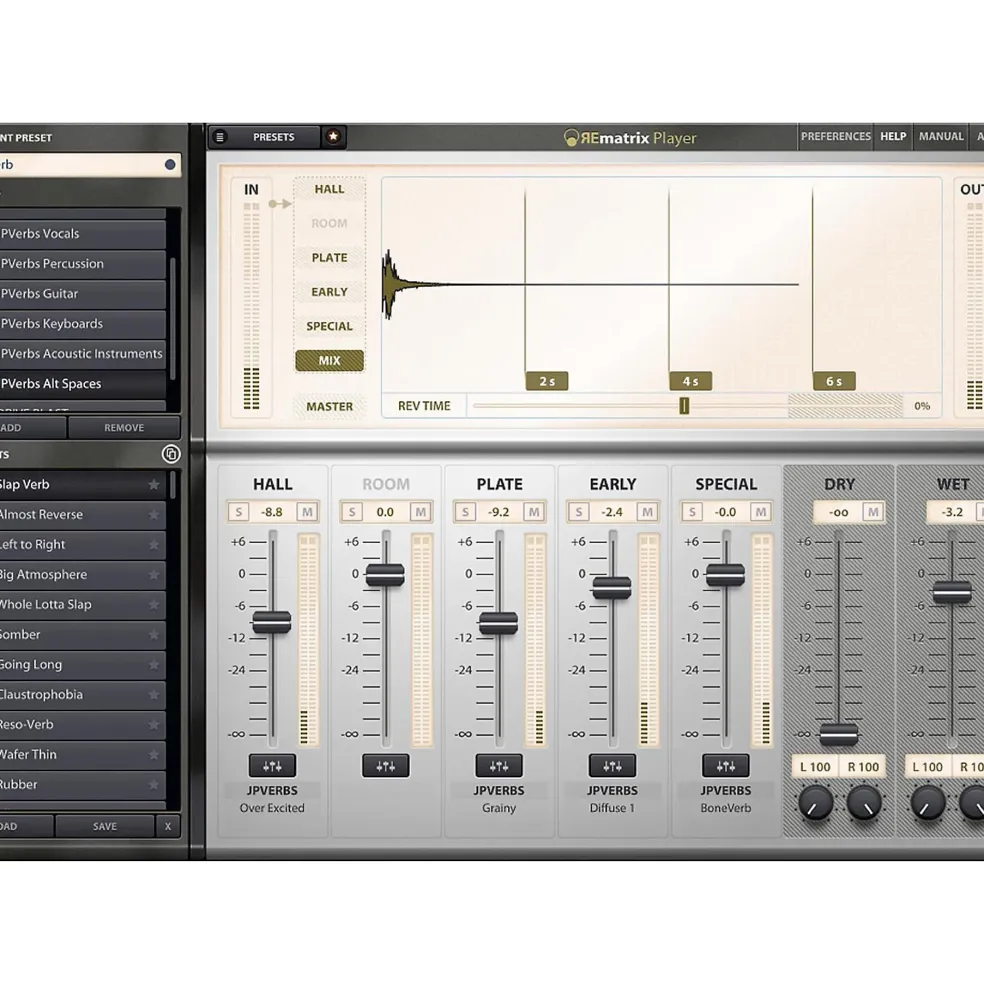Solo the EARLY channel
Screen dimensions: 984x985
tap(579, 512)
